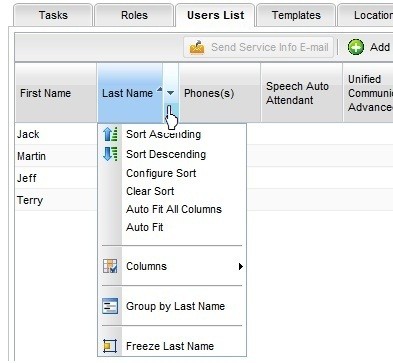Switch to the Tasks tab
Image resolution: width=393 pixels, height=363 pixels.
pyautogui.click(x=53, y=15)
